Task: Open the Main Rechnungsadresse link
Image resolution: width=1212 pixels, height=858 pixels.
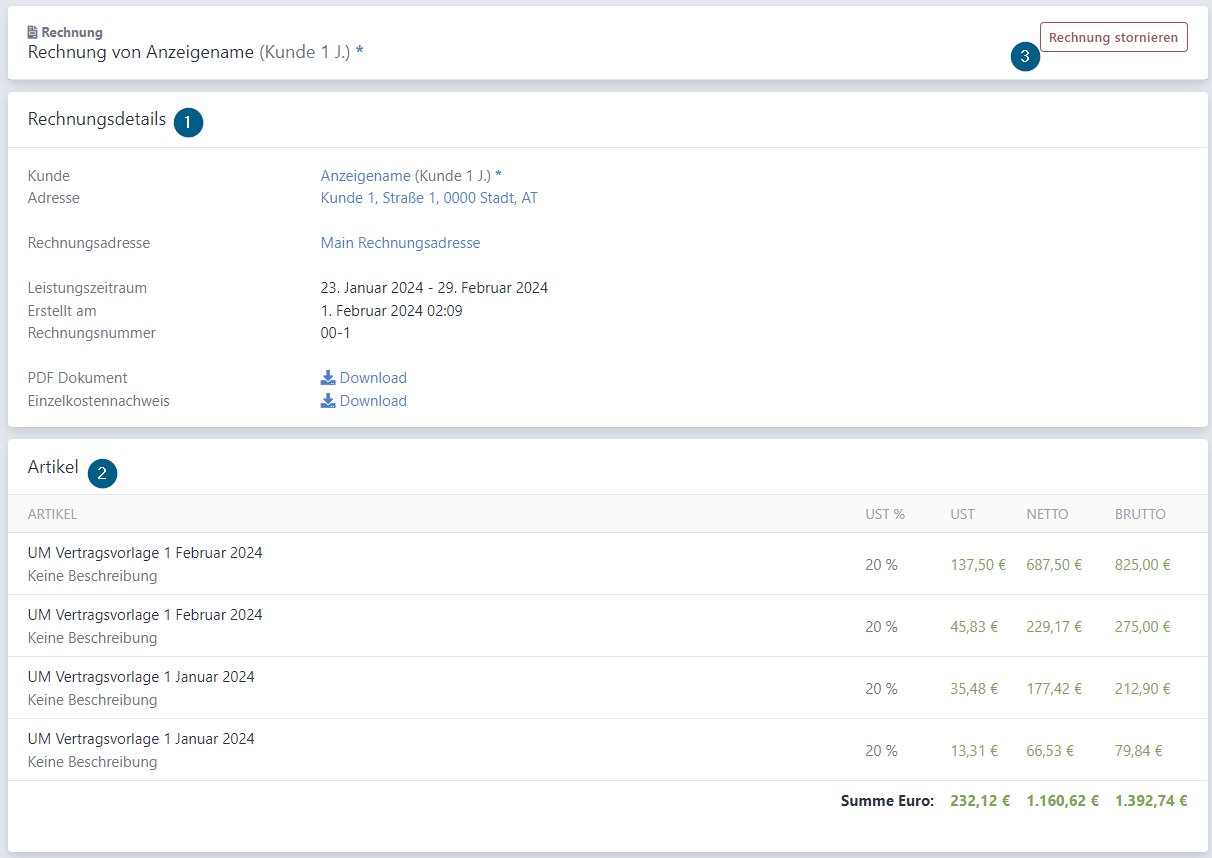Action: click(x=400, y=243)
